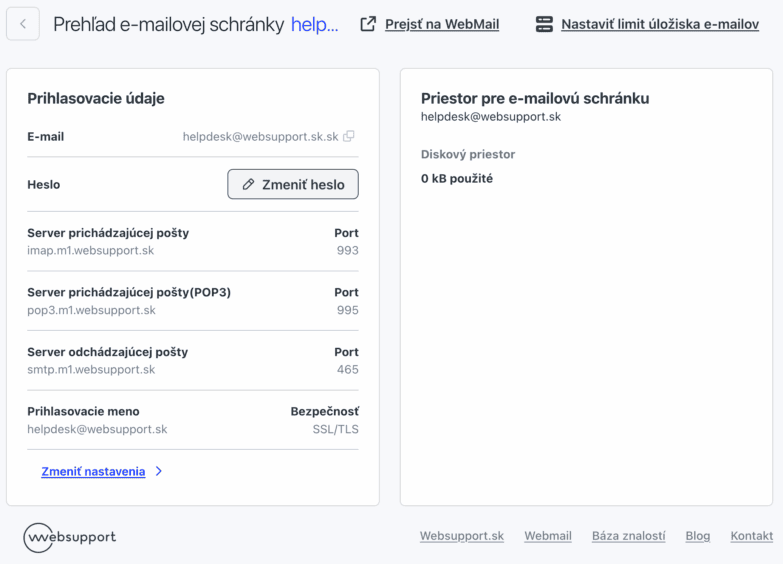Click the external-link icon beside Prejsť na WebMail
This screenshot has width=783, height=564.
(368, 24)
